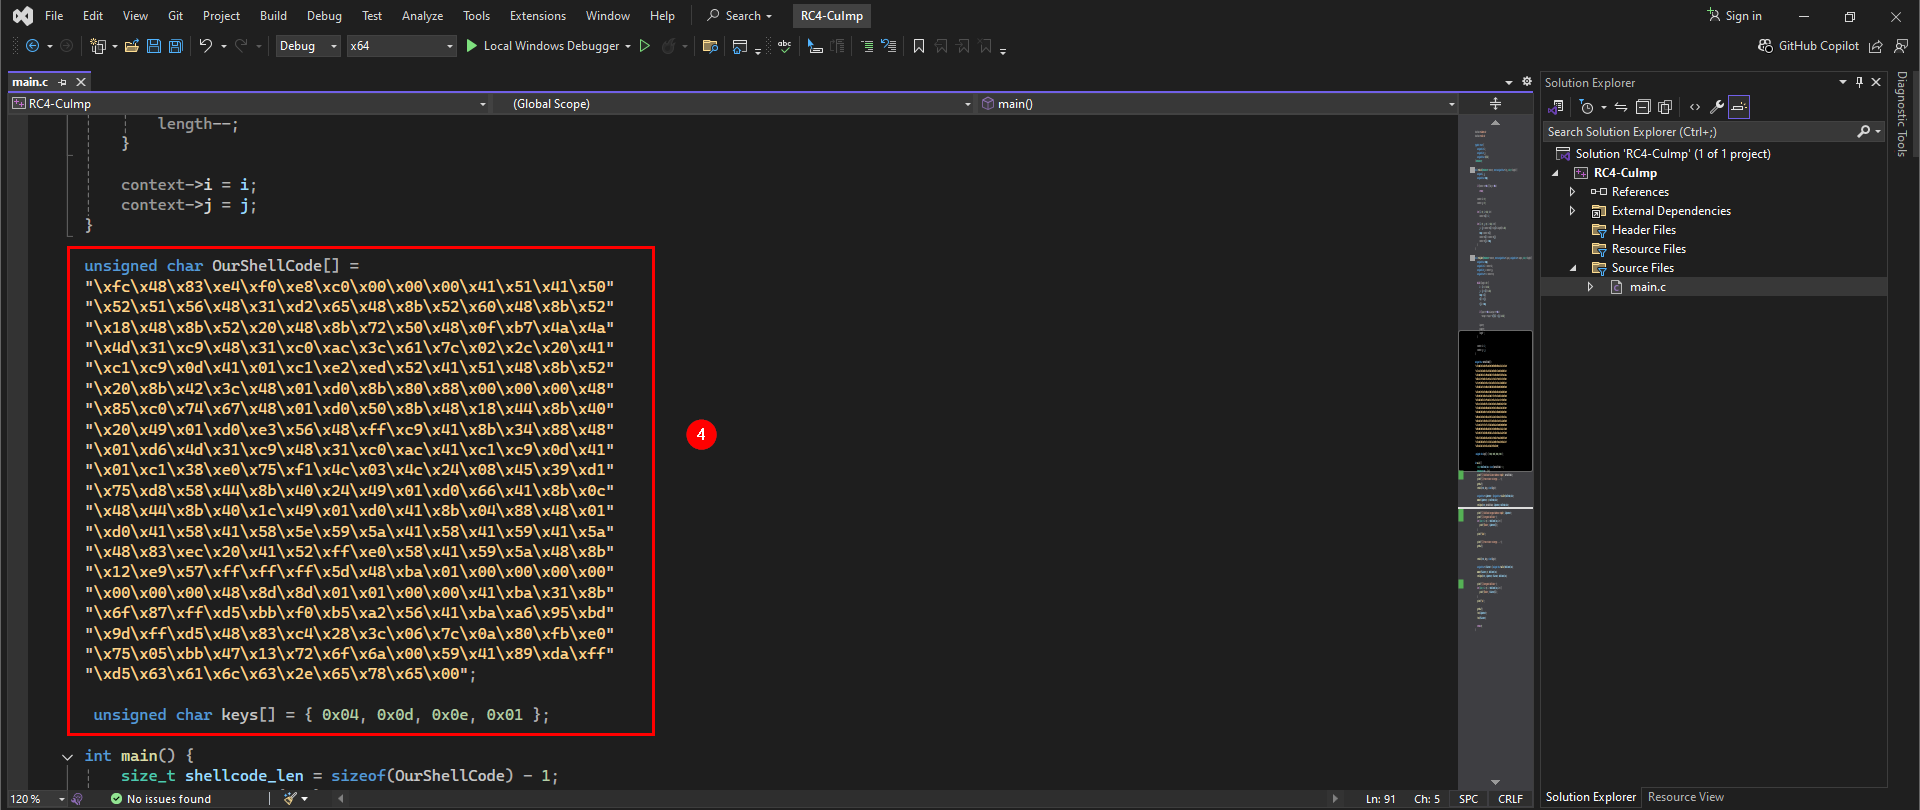The height and width of the screenshot is (810, 1920).
Task: Click Navigate Backward arrow icon
Action: tap(32, 46)
